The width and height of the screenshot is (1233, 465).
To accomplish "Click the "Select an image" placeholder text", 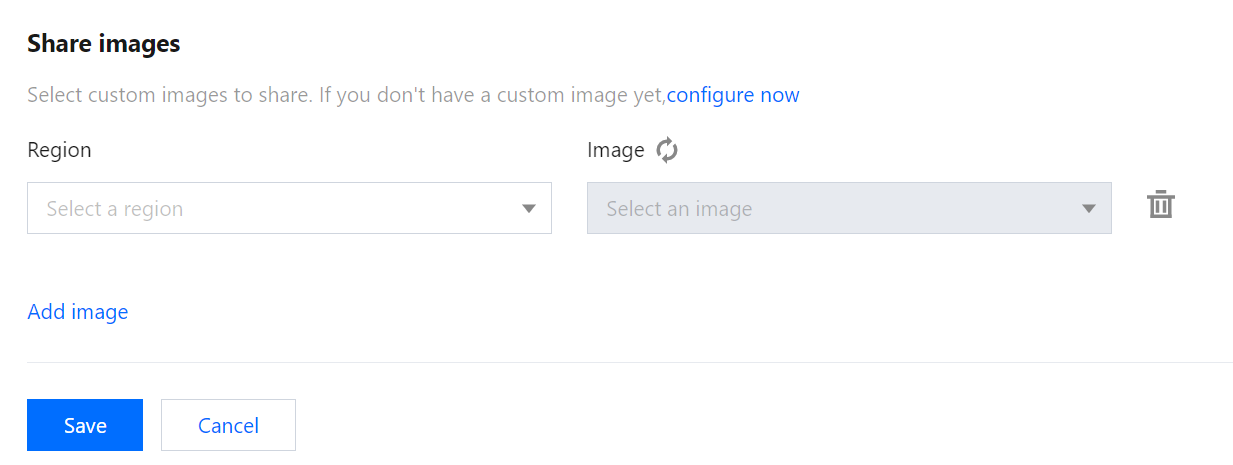I will click(x=679, y=209).
